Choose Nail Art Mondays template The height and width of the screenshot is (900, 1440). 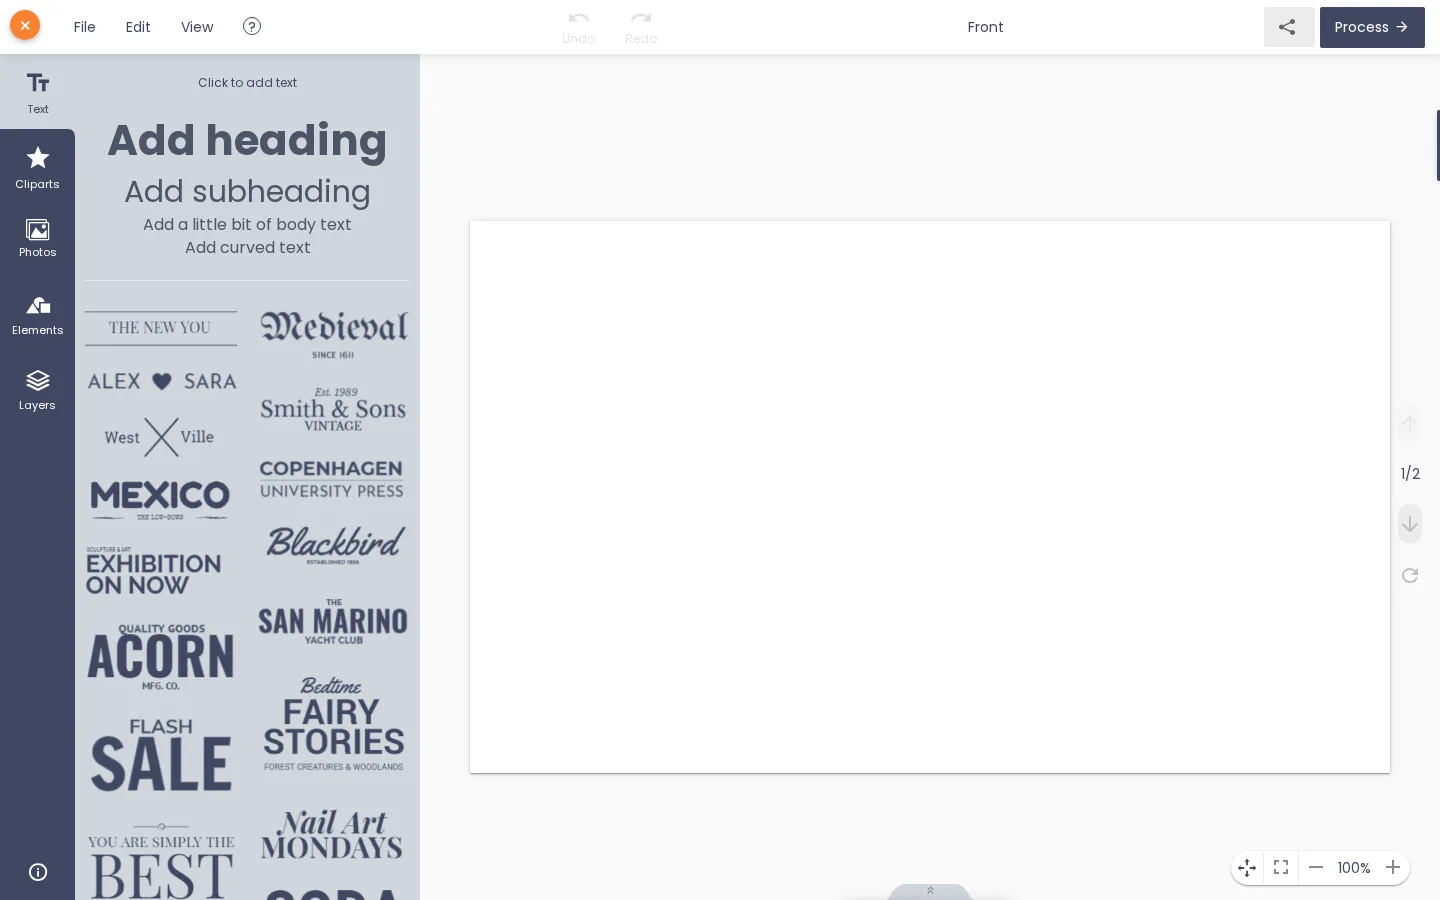[332, 835]
